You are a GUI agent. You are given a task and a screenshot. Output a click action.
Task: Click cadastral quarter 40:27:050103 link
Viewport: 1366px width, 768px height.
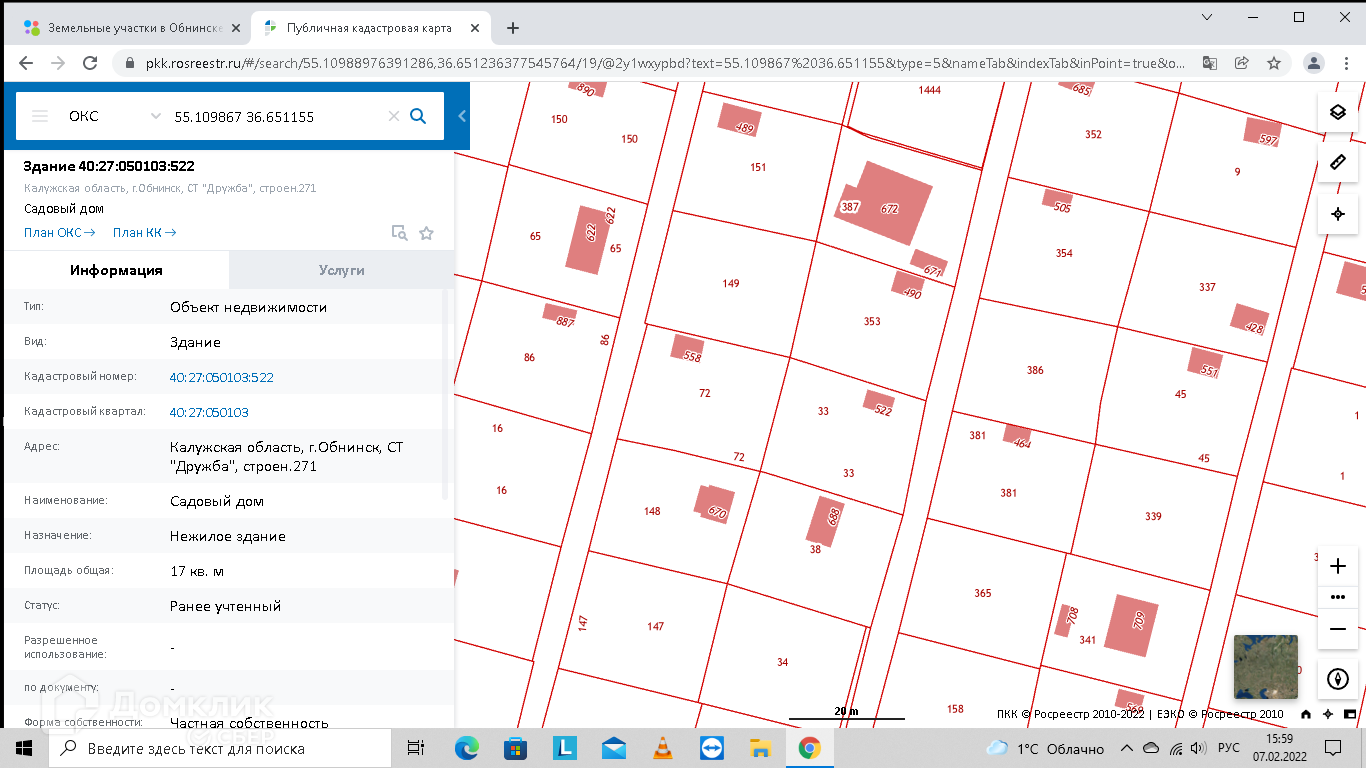click(x=209, y=412)
